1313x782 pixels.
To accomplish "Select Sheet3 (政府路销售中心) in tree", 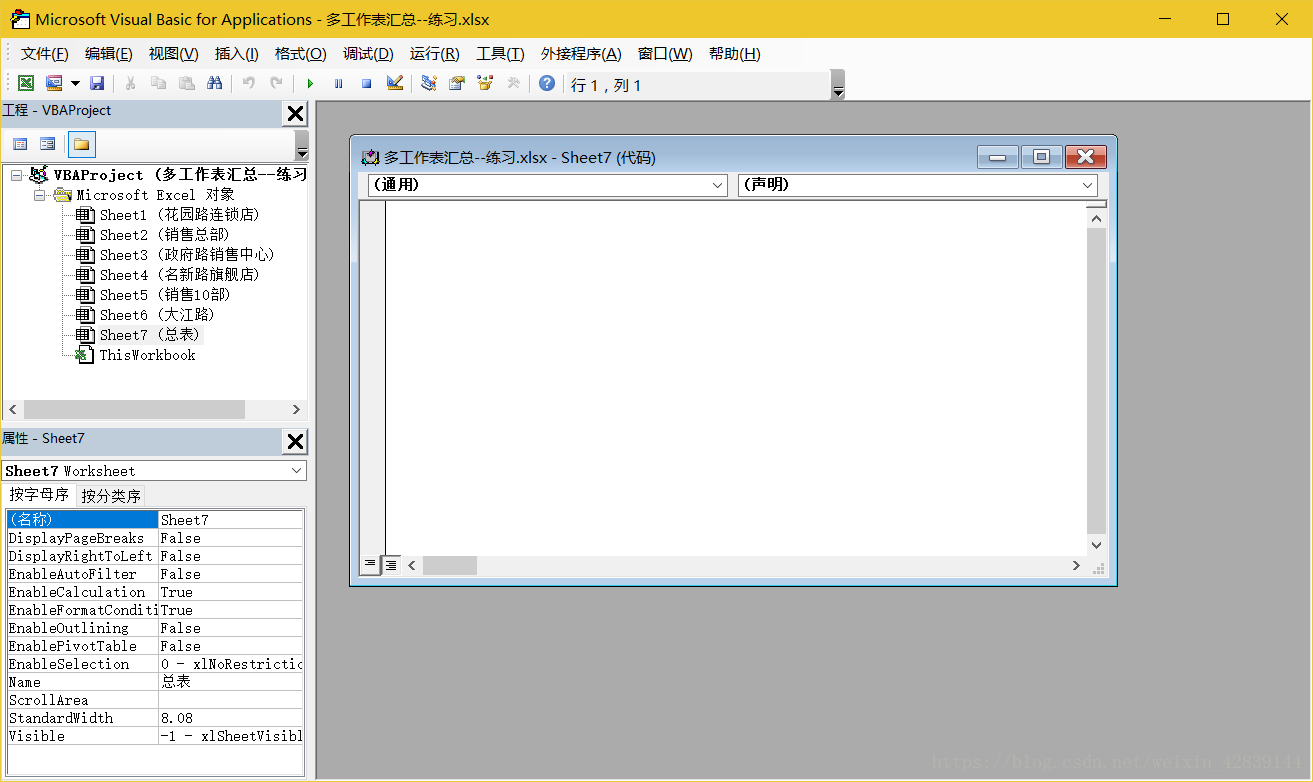I will pos(187,255).
